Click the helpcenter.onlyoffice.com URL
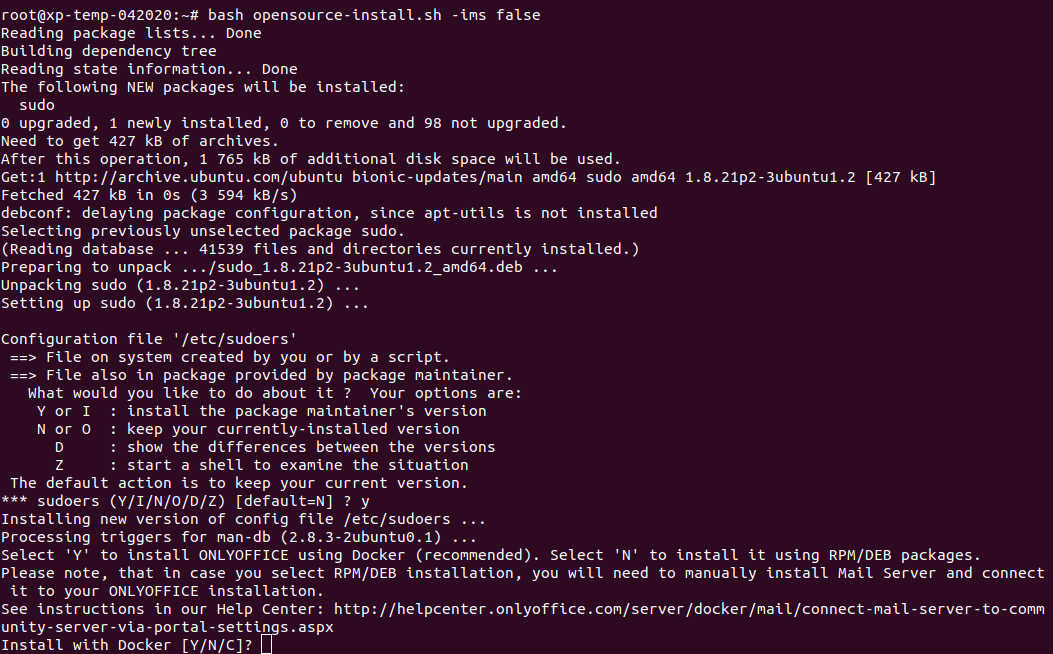The height and width of the screenshot is (654, 1053). pos(689,609)
